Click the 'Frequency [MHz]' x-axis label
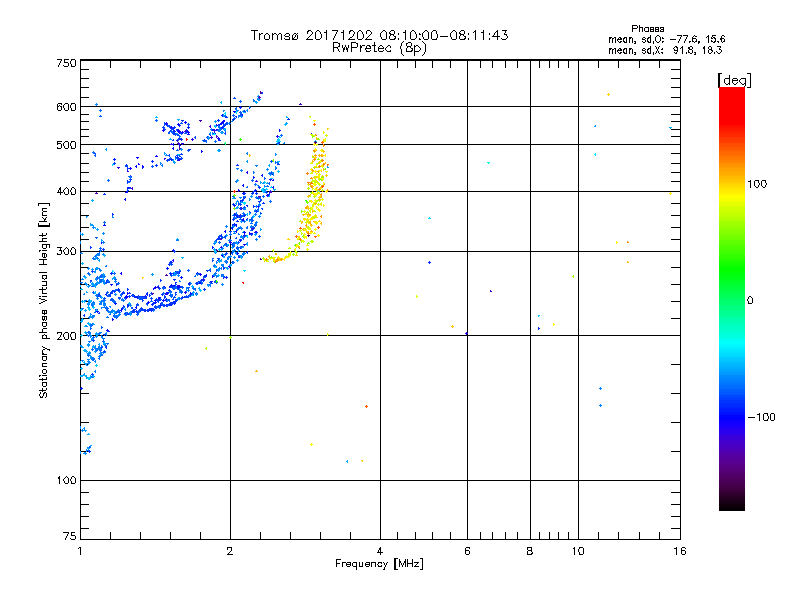This screenshot has height=600, width=800. [x=379, y=564]
